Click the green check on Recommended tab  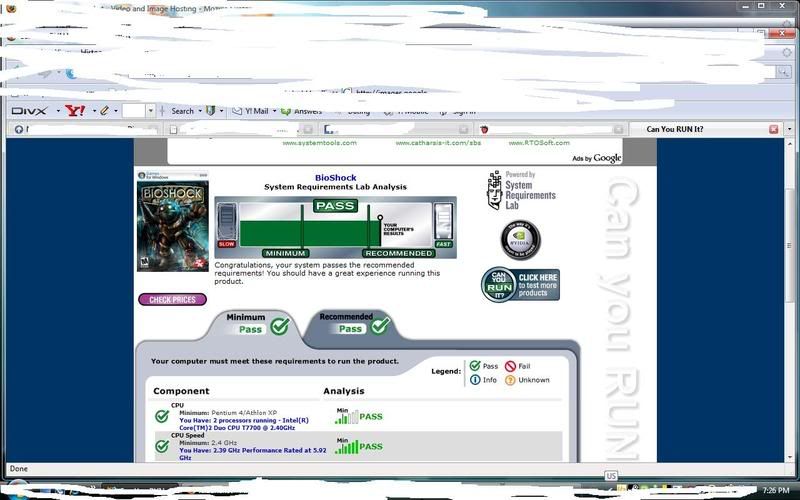click(x=381, y=324)
